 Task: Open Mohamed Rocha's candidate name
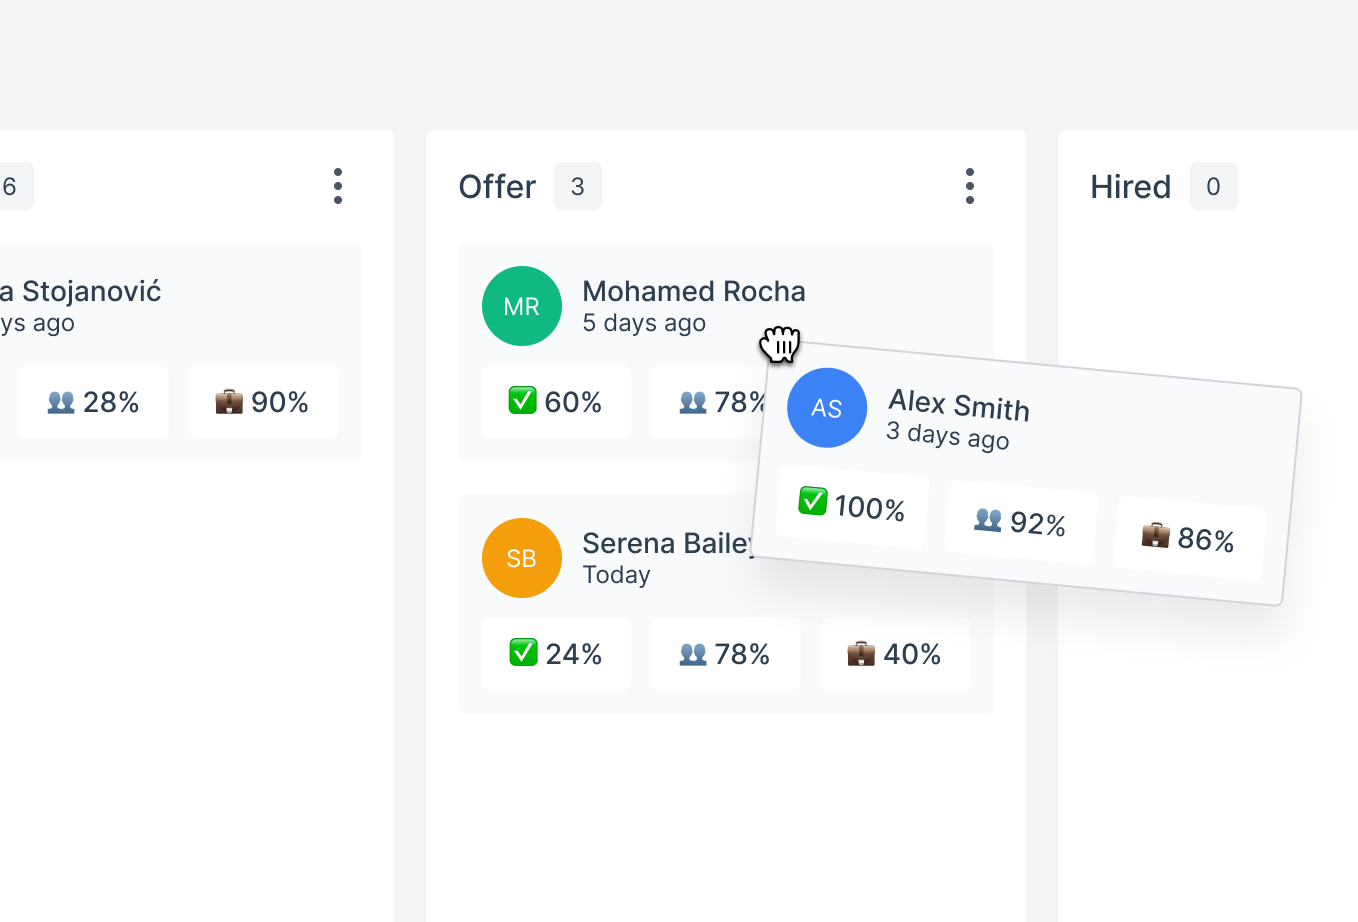coord(694,291)
